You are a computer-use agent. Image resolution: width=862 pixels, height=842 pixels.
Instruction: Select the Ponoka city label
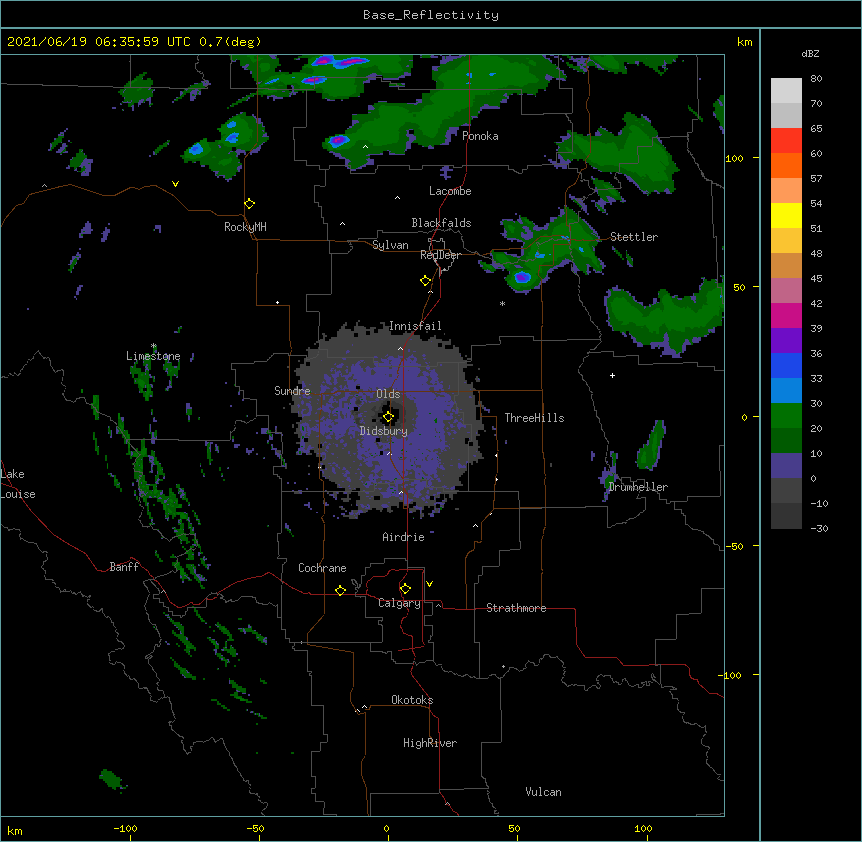coord(480,136)
